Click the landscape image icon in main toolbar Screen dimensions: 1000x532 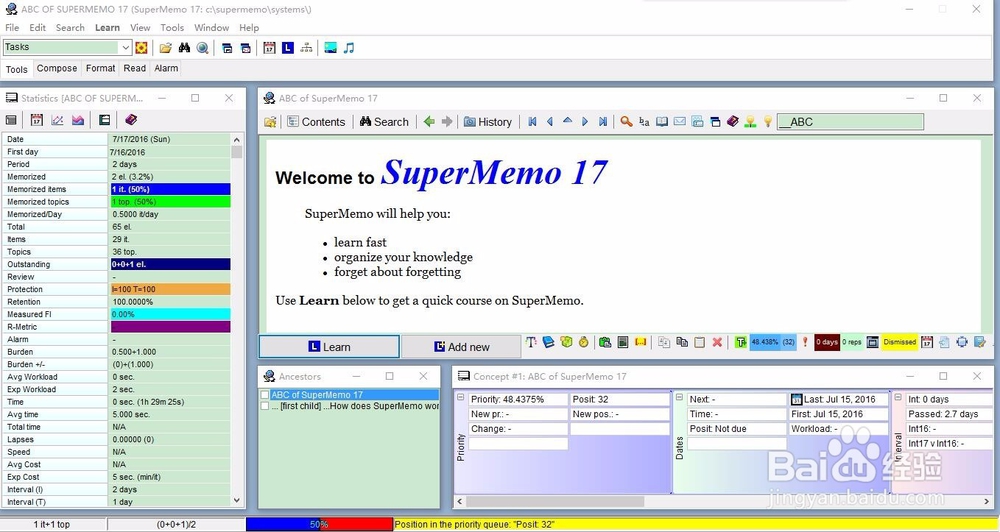(x=330, y=48)
